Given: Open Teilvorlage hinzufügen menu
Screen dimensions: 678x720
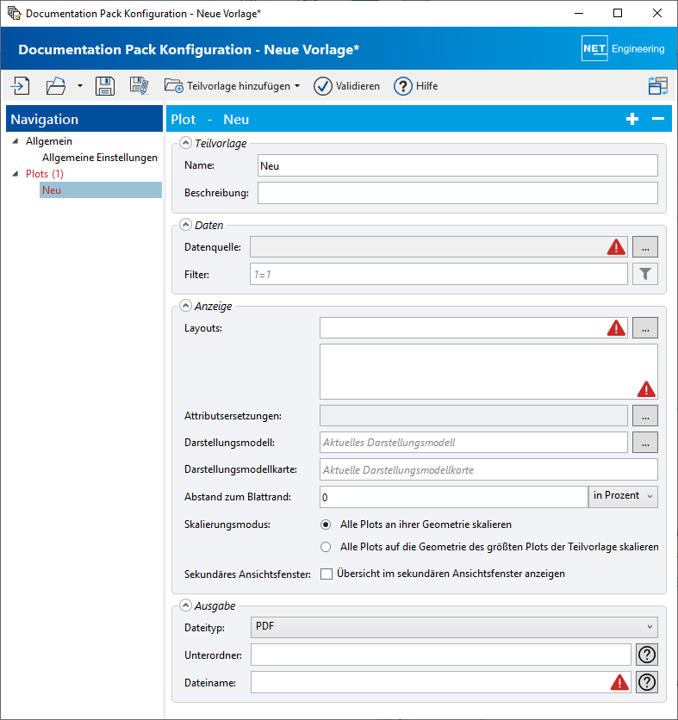Looking at the screenshot, I should [232, 86].
